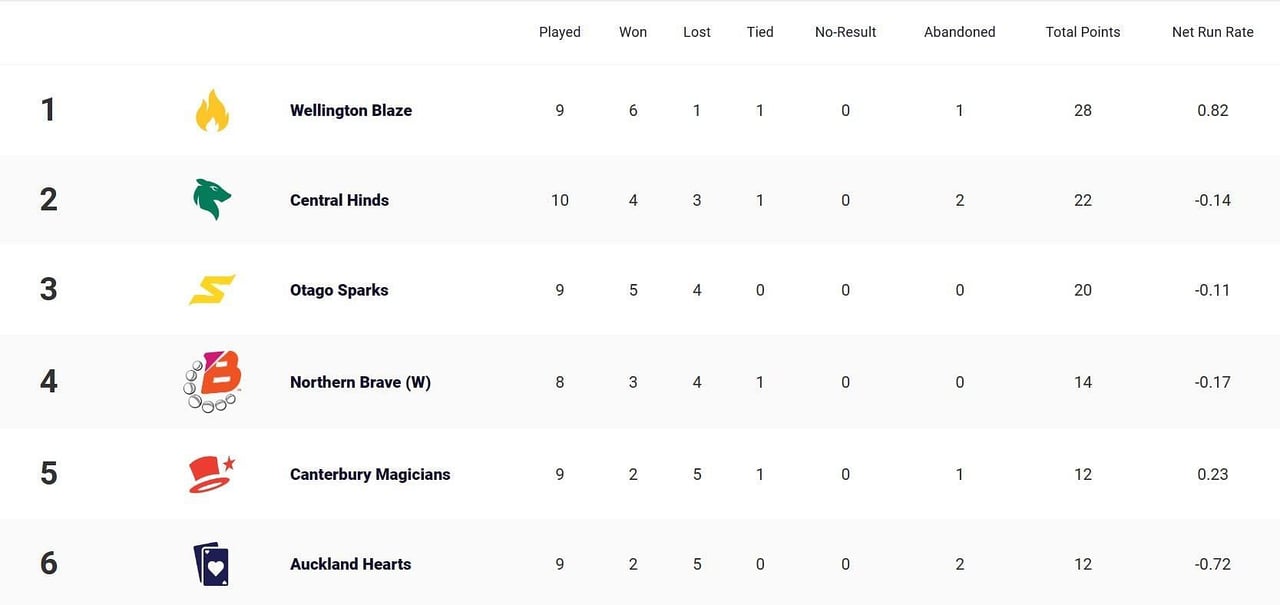Click the Tied column header
This screenshot has width=1280, height=605.
tap(760, 32)
